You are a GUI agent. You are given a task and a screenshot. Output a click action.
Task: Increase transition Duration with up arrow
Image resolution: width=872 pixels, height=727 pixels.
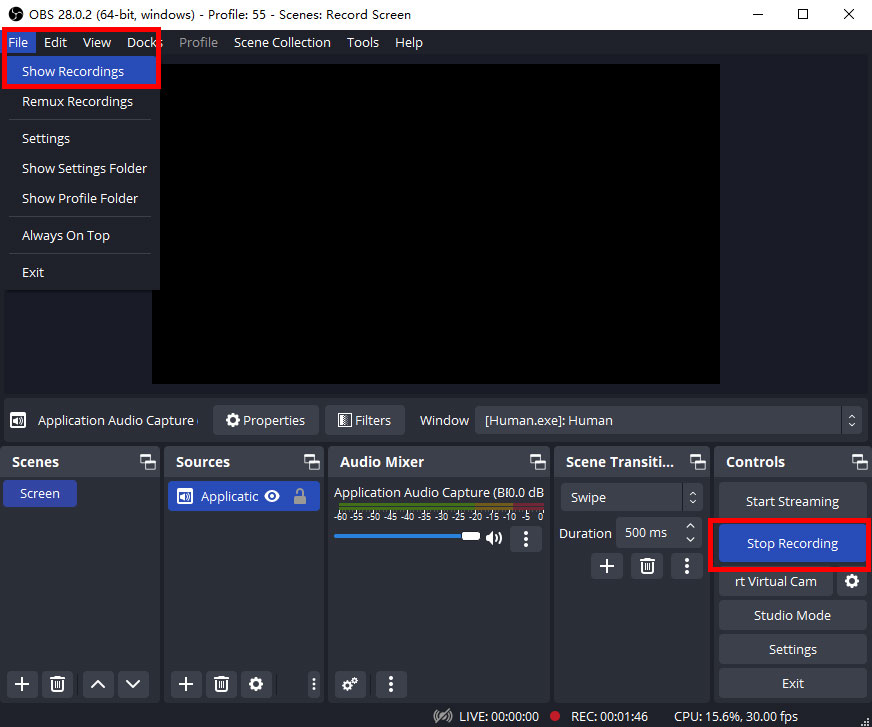690,526
